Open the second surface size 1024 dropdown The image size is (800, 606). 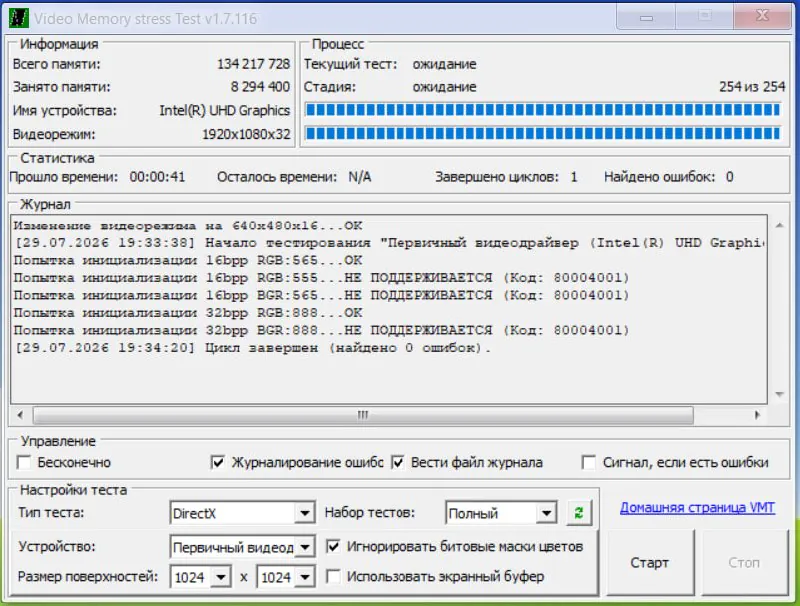(x=305, y=577)
